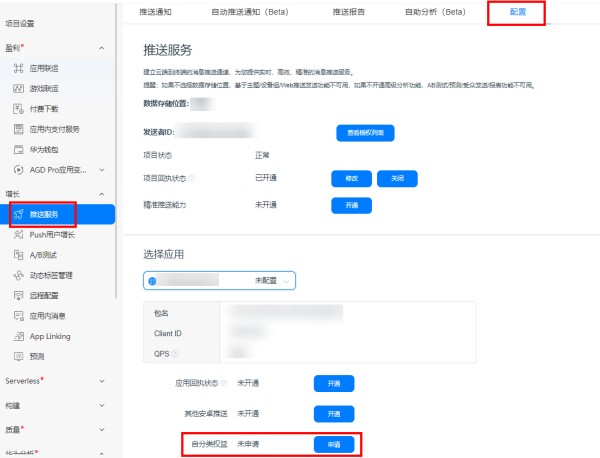Open 远程配置 via its icon
600x458 pixels.
tap(18, 295)
